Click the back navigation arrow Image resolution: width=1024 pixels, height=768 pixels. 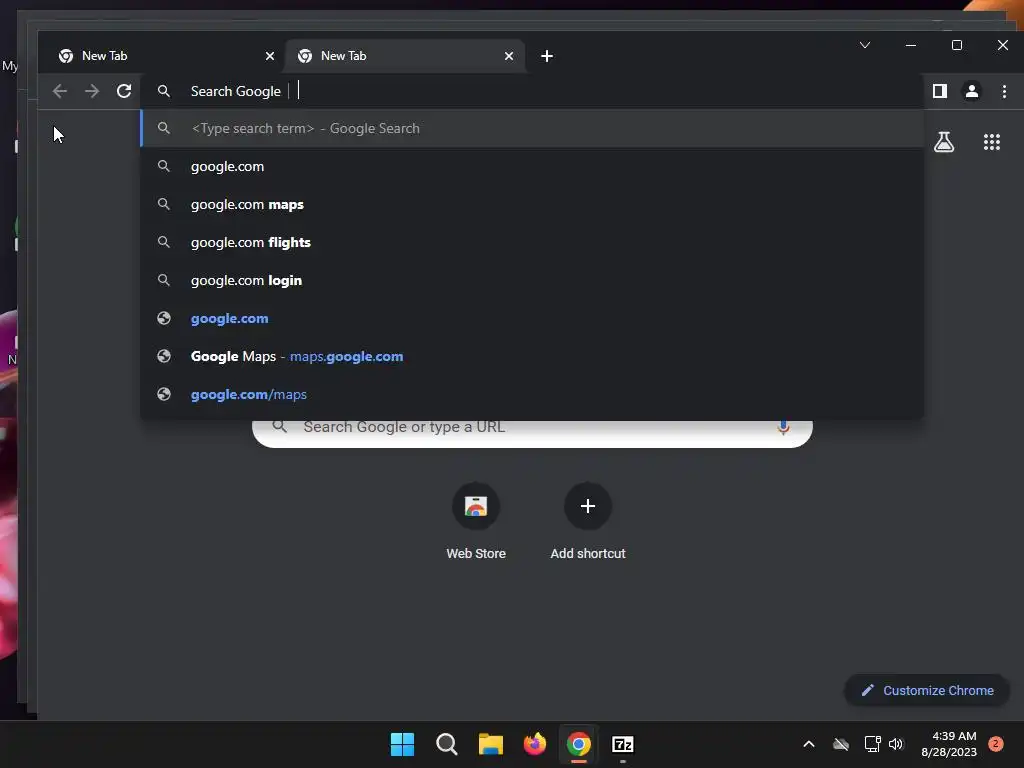[x=60, y=91]
